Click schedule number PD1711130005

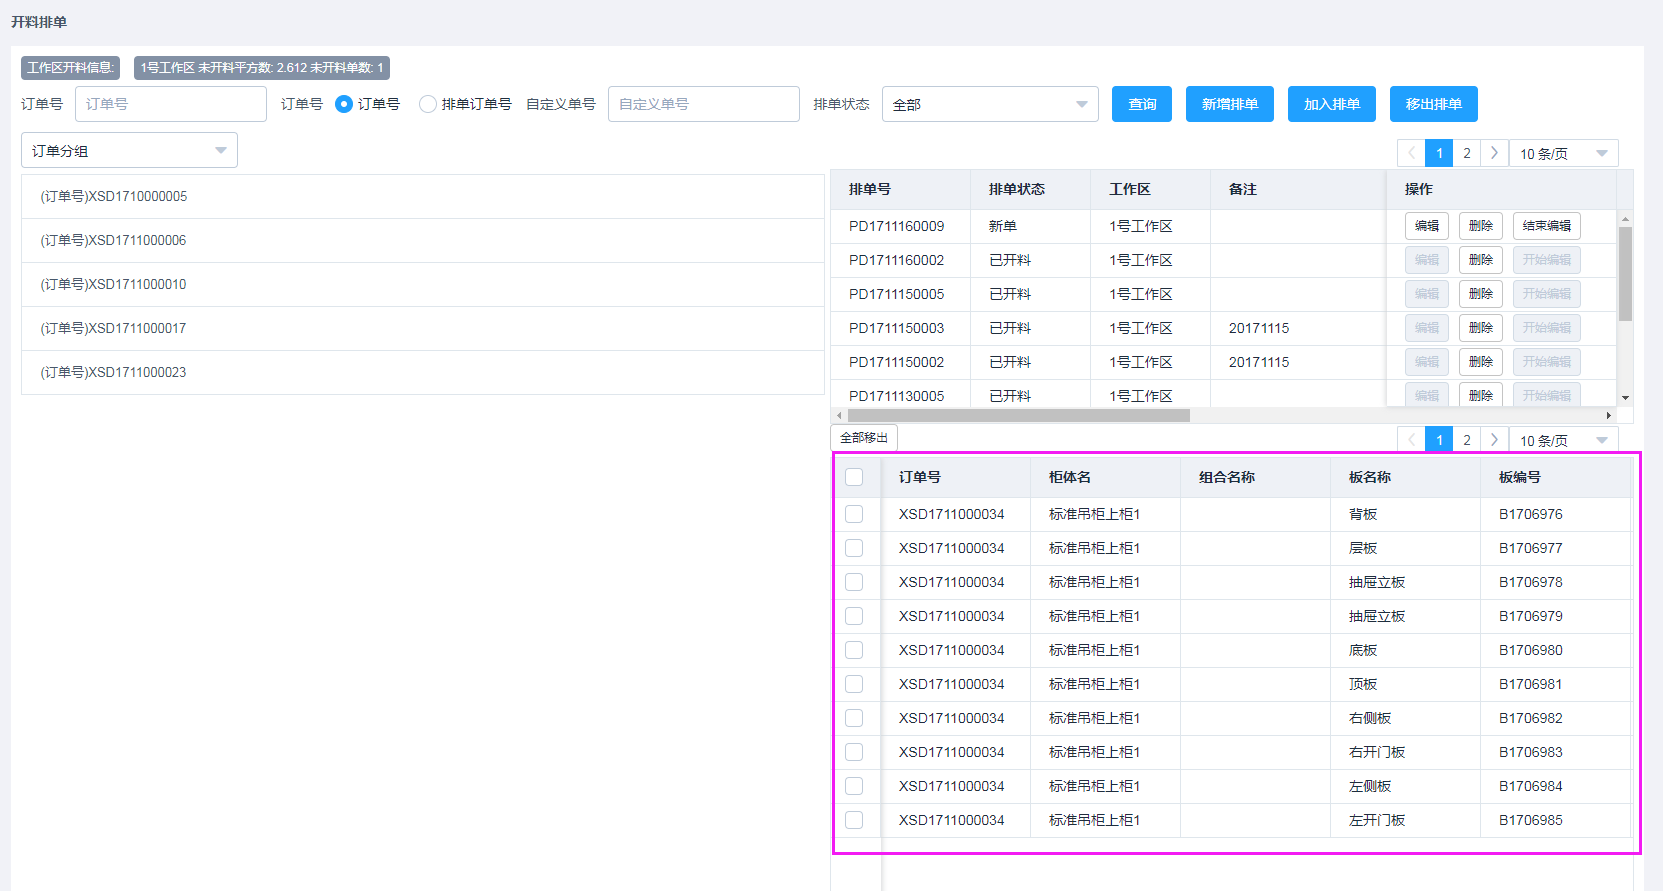896,396
